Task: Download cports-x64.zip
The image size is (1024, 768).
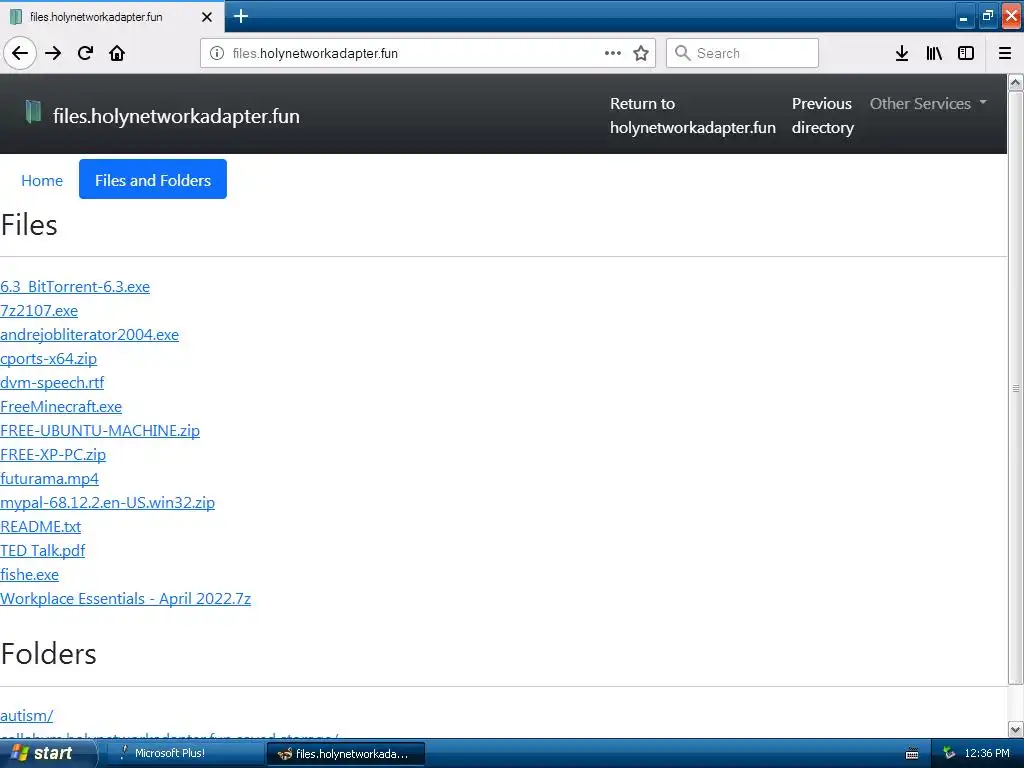Action: pos(48,359)
